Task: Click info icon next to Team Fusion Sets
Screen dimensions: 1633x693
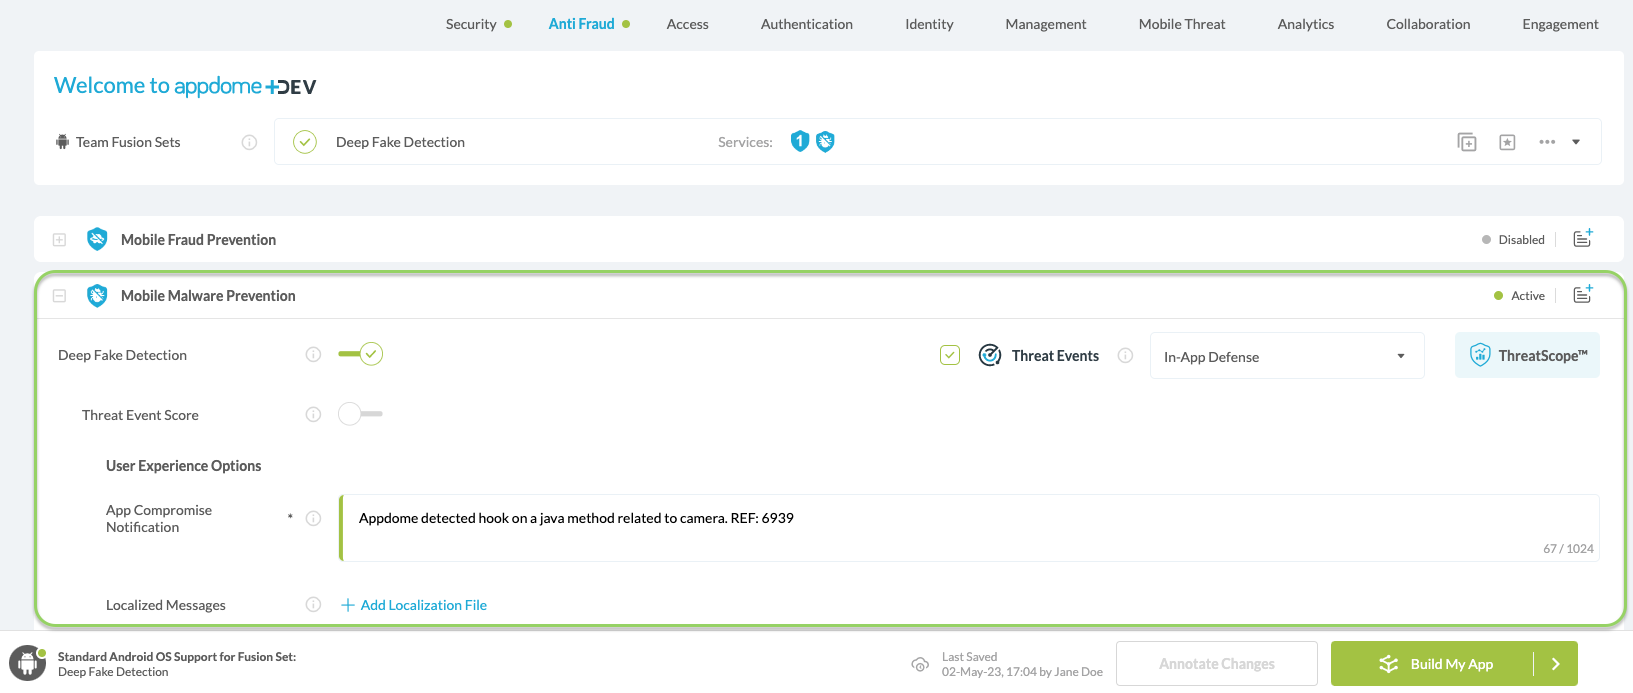Action: click(249, 142)
